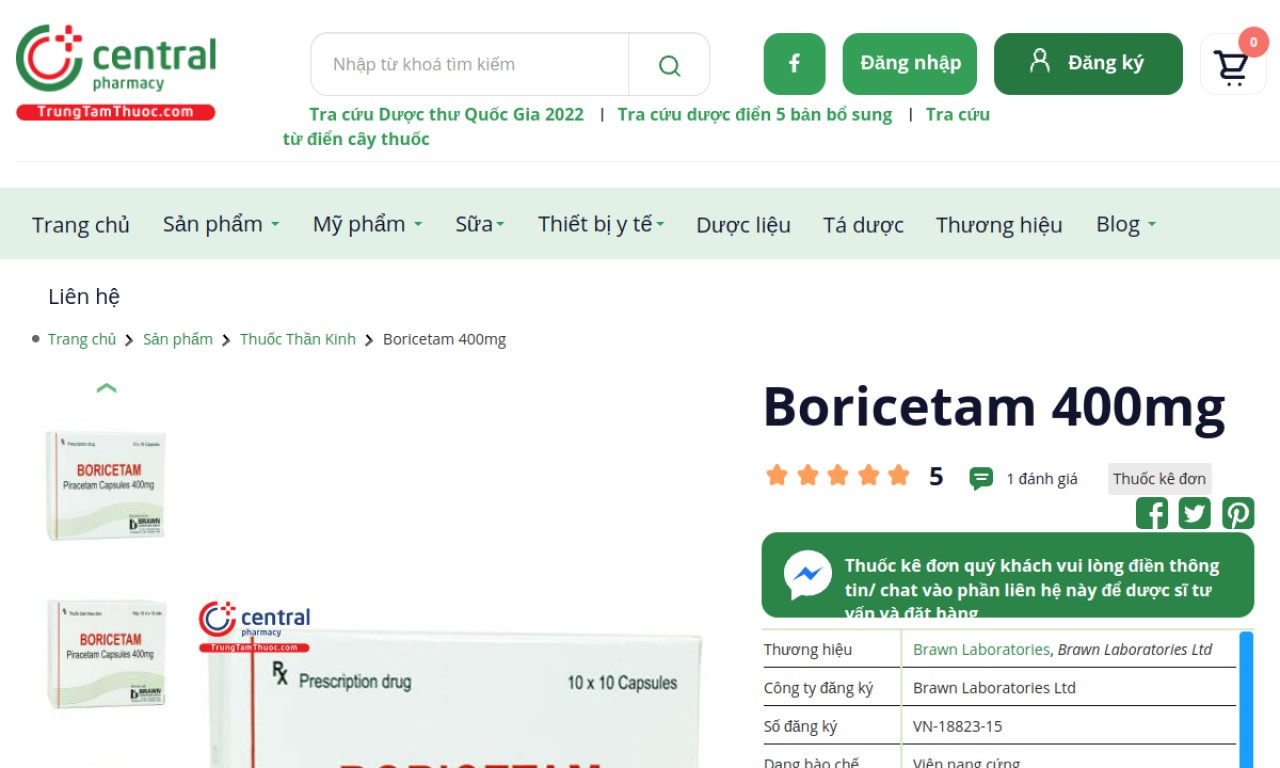Go to Trang chủ in navigation bar
Screen dimensions: 1280x768
(81, 225)
